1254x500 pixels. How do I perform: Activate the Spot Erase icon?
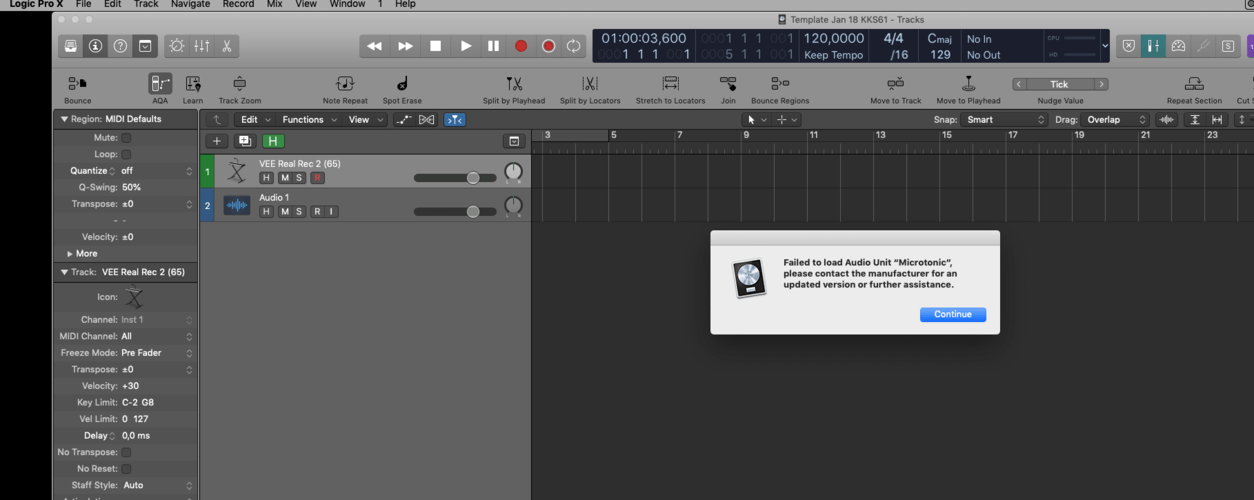coord(402,84)
